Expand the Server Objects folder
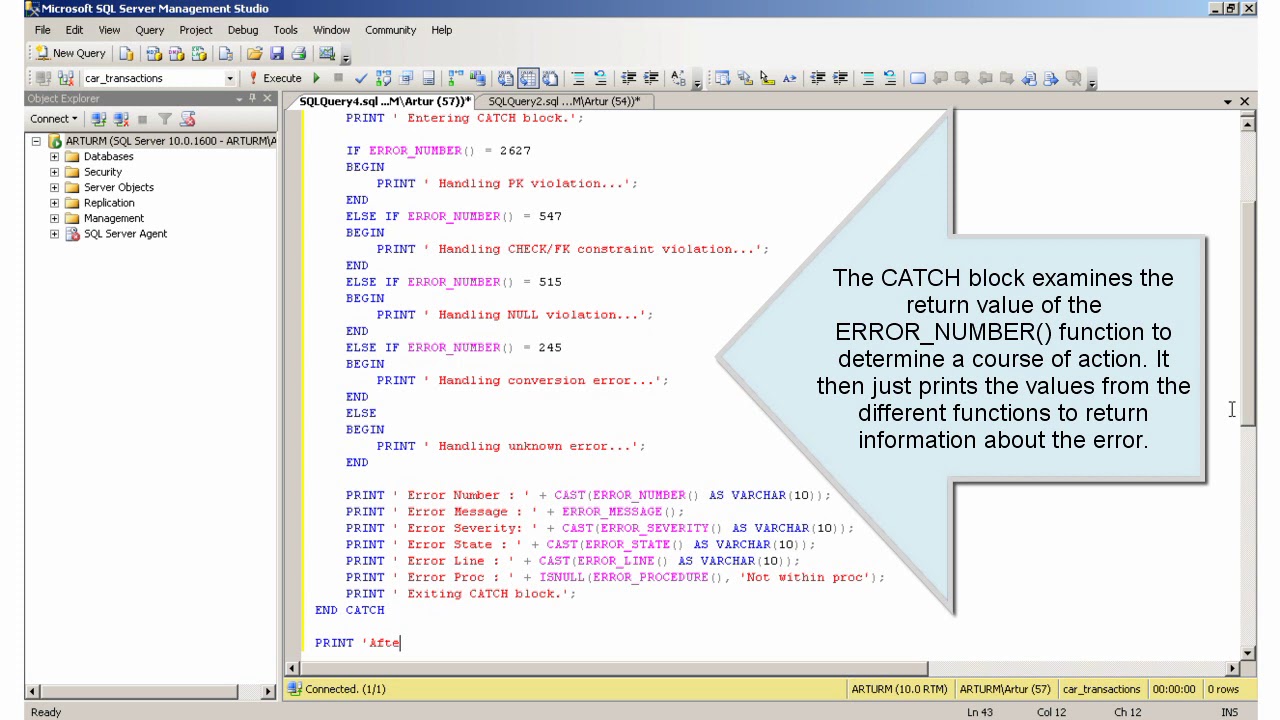Image resolution: width=1280 pixels, height=720 pixels. (x=54, y=187)
